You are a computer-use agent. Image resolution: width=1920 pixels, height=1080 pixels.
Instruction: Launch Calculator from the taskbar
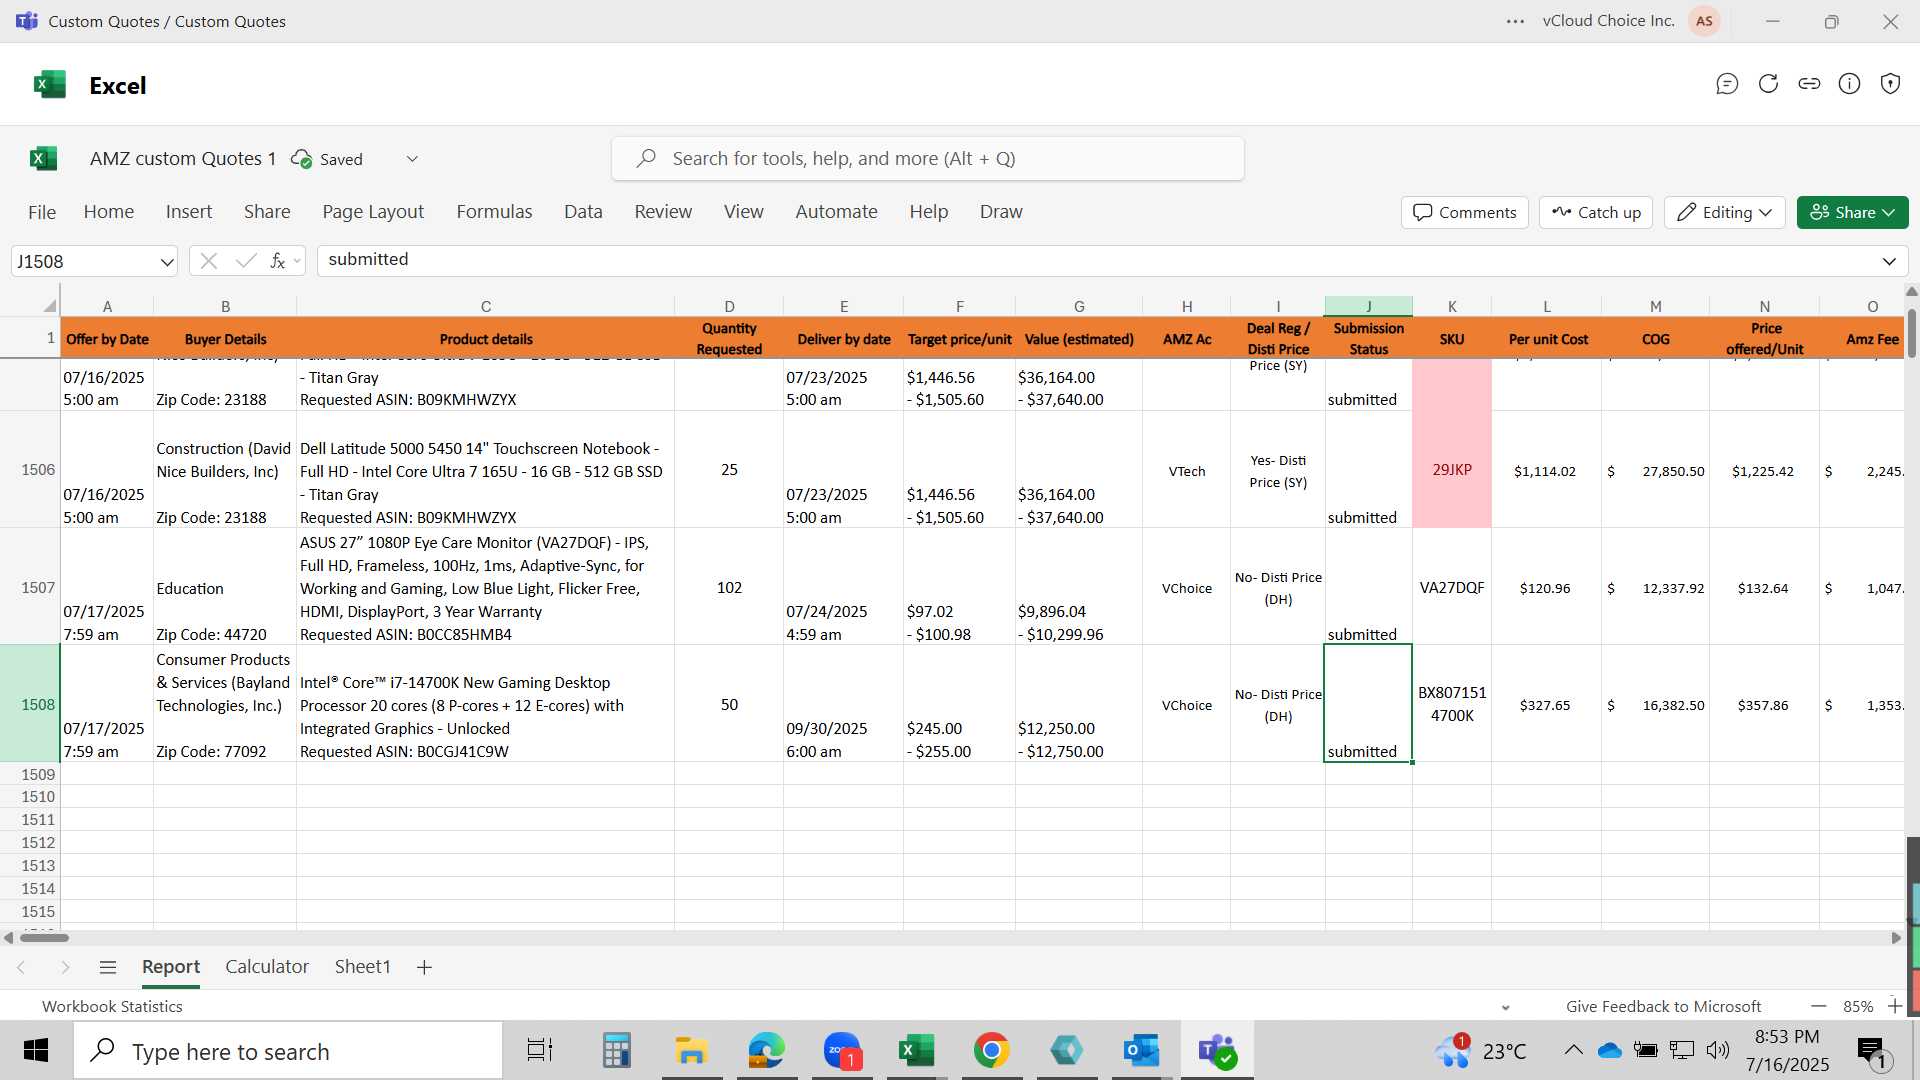616,1051
